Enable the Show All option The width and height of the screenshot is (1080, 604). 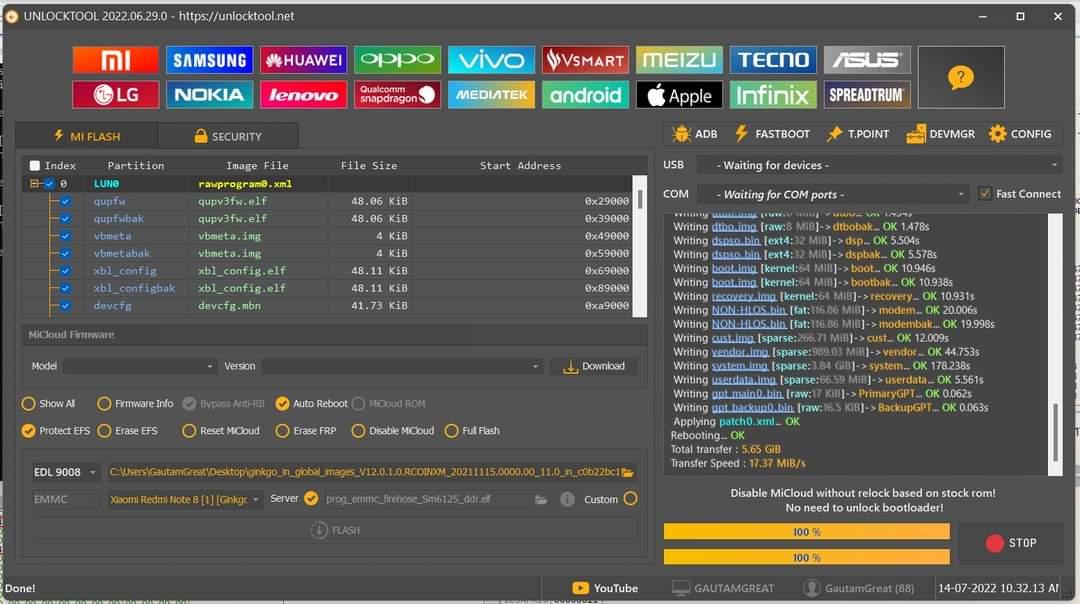coord(28,404)
